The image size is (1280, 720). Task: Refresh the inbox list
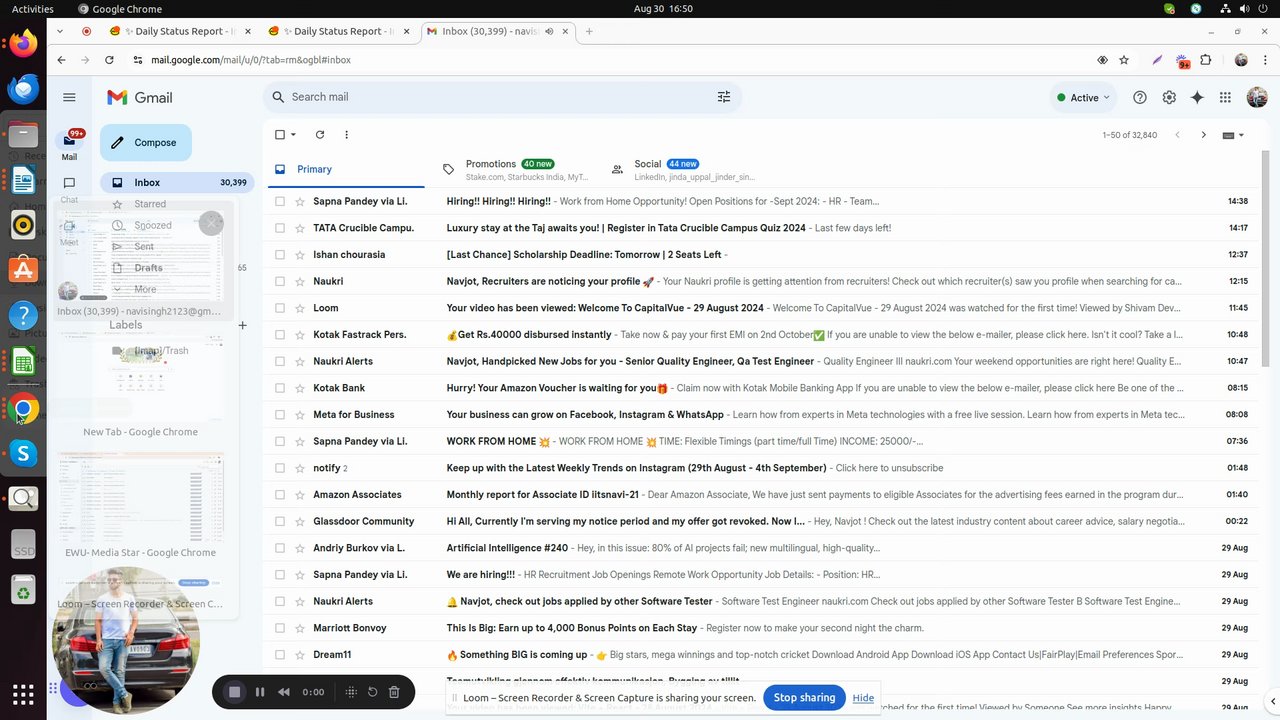(x=320, y=135)
